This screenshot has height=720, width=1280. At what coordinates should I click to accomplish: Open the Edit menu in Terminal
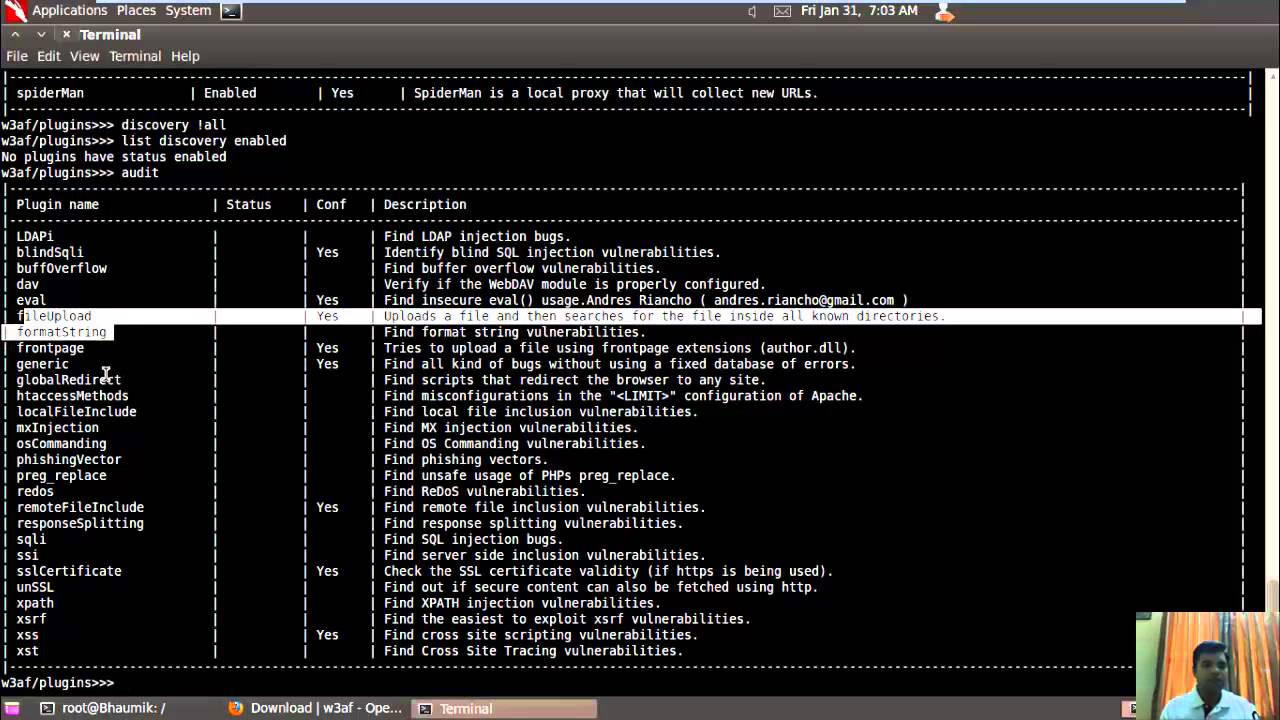pos(49,56)
